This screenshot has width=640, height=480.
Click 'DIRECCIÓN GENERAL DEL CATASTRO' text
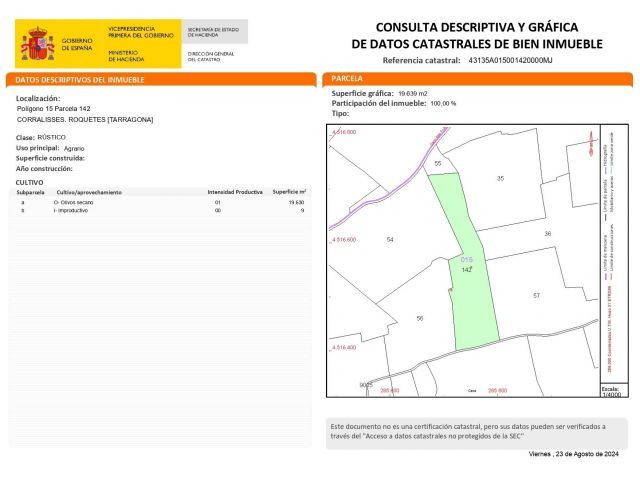point(211,56)
